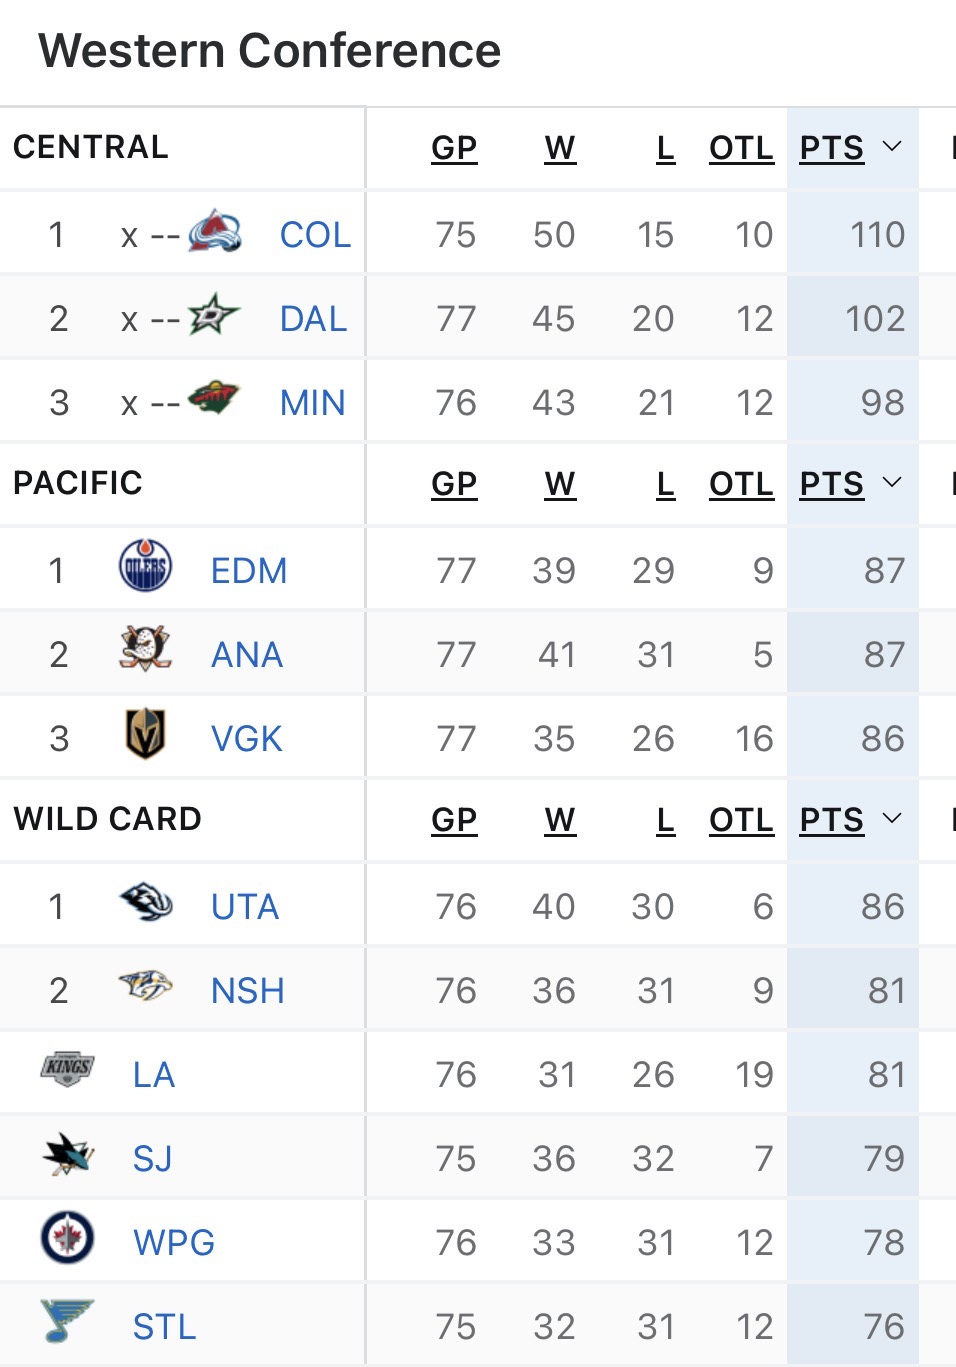Click the Anaheim Ducks logo
Screen dimensions: 956x1367
[145, 650]
